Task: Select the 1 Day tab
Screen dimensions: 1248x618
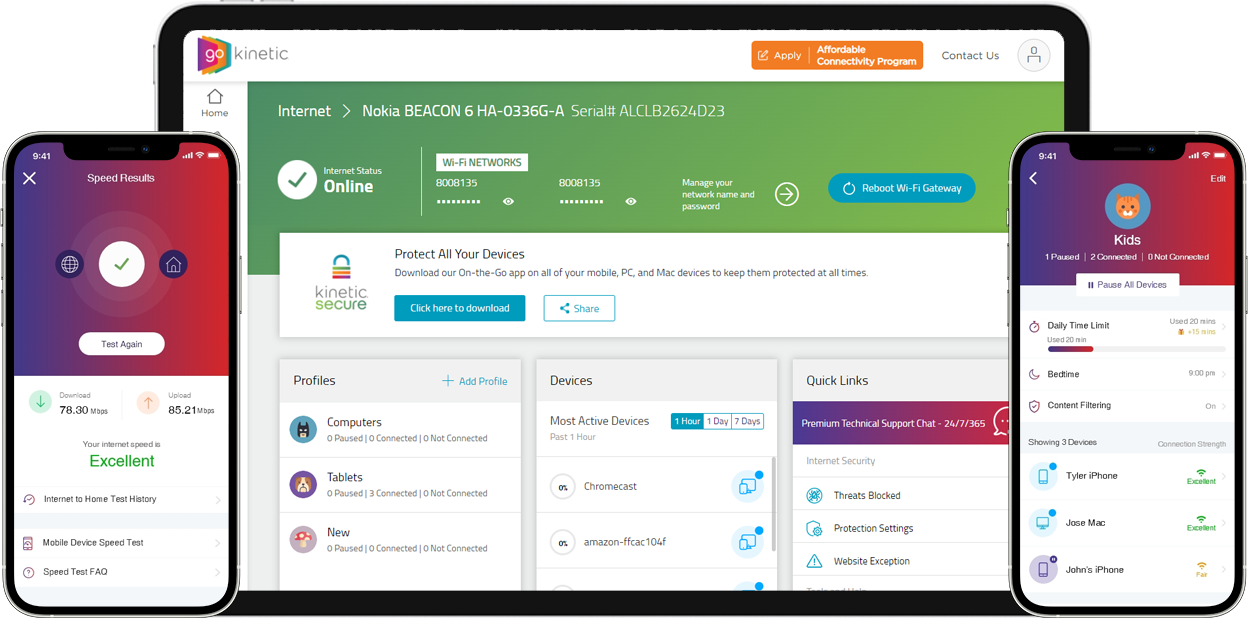Action: (717, 421)
